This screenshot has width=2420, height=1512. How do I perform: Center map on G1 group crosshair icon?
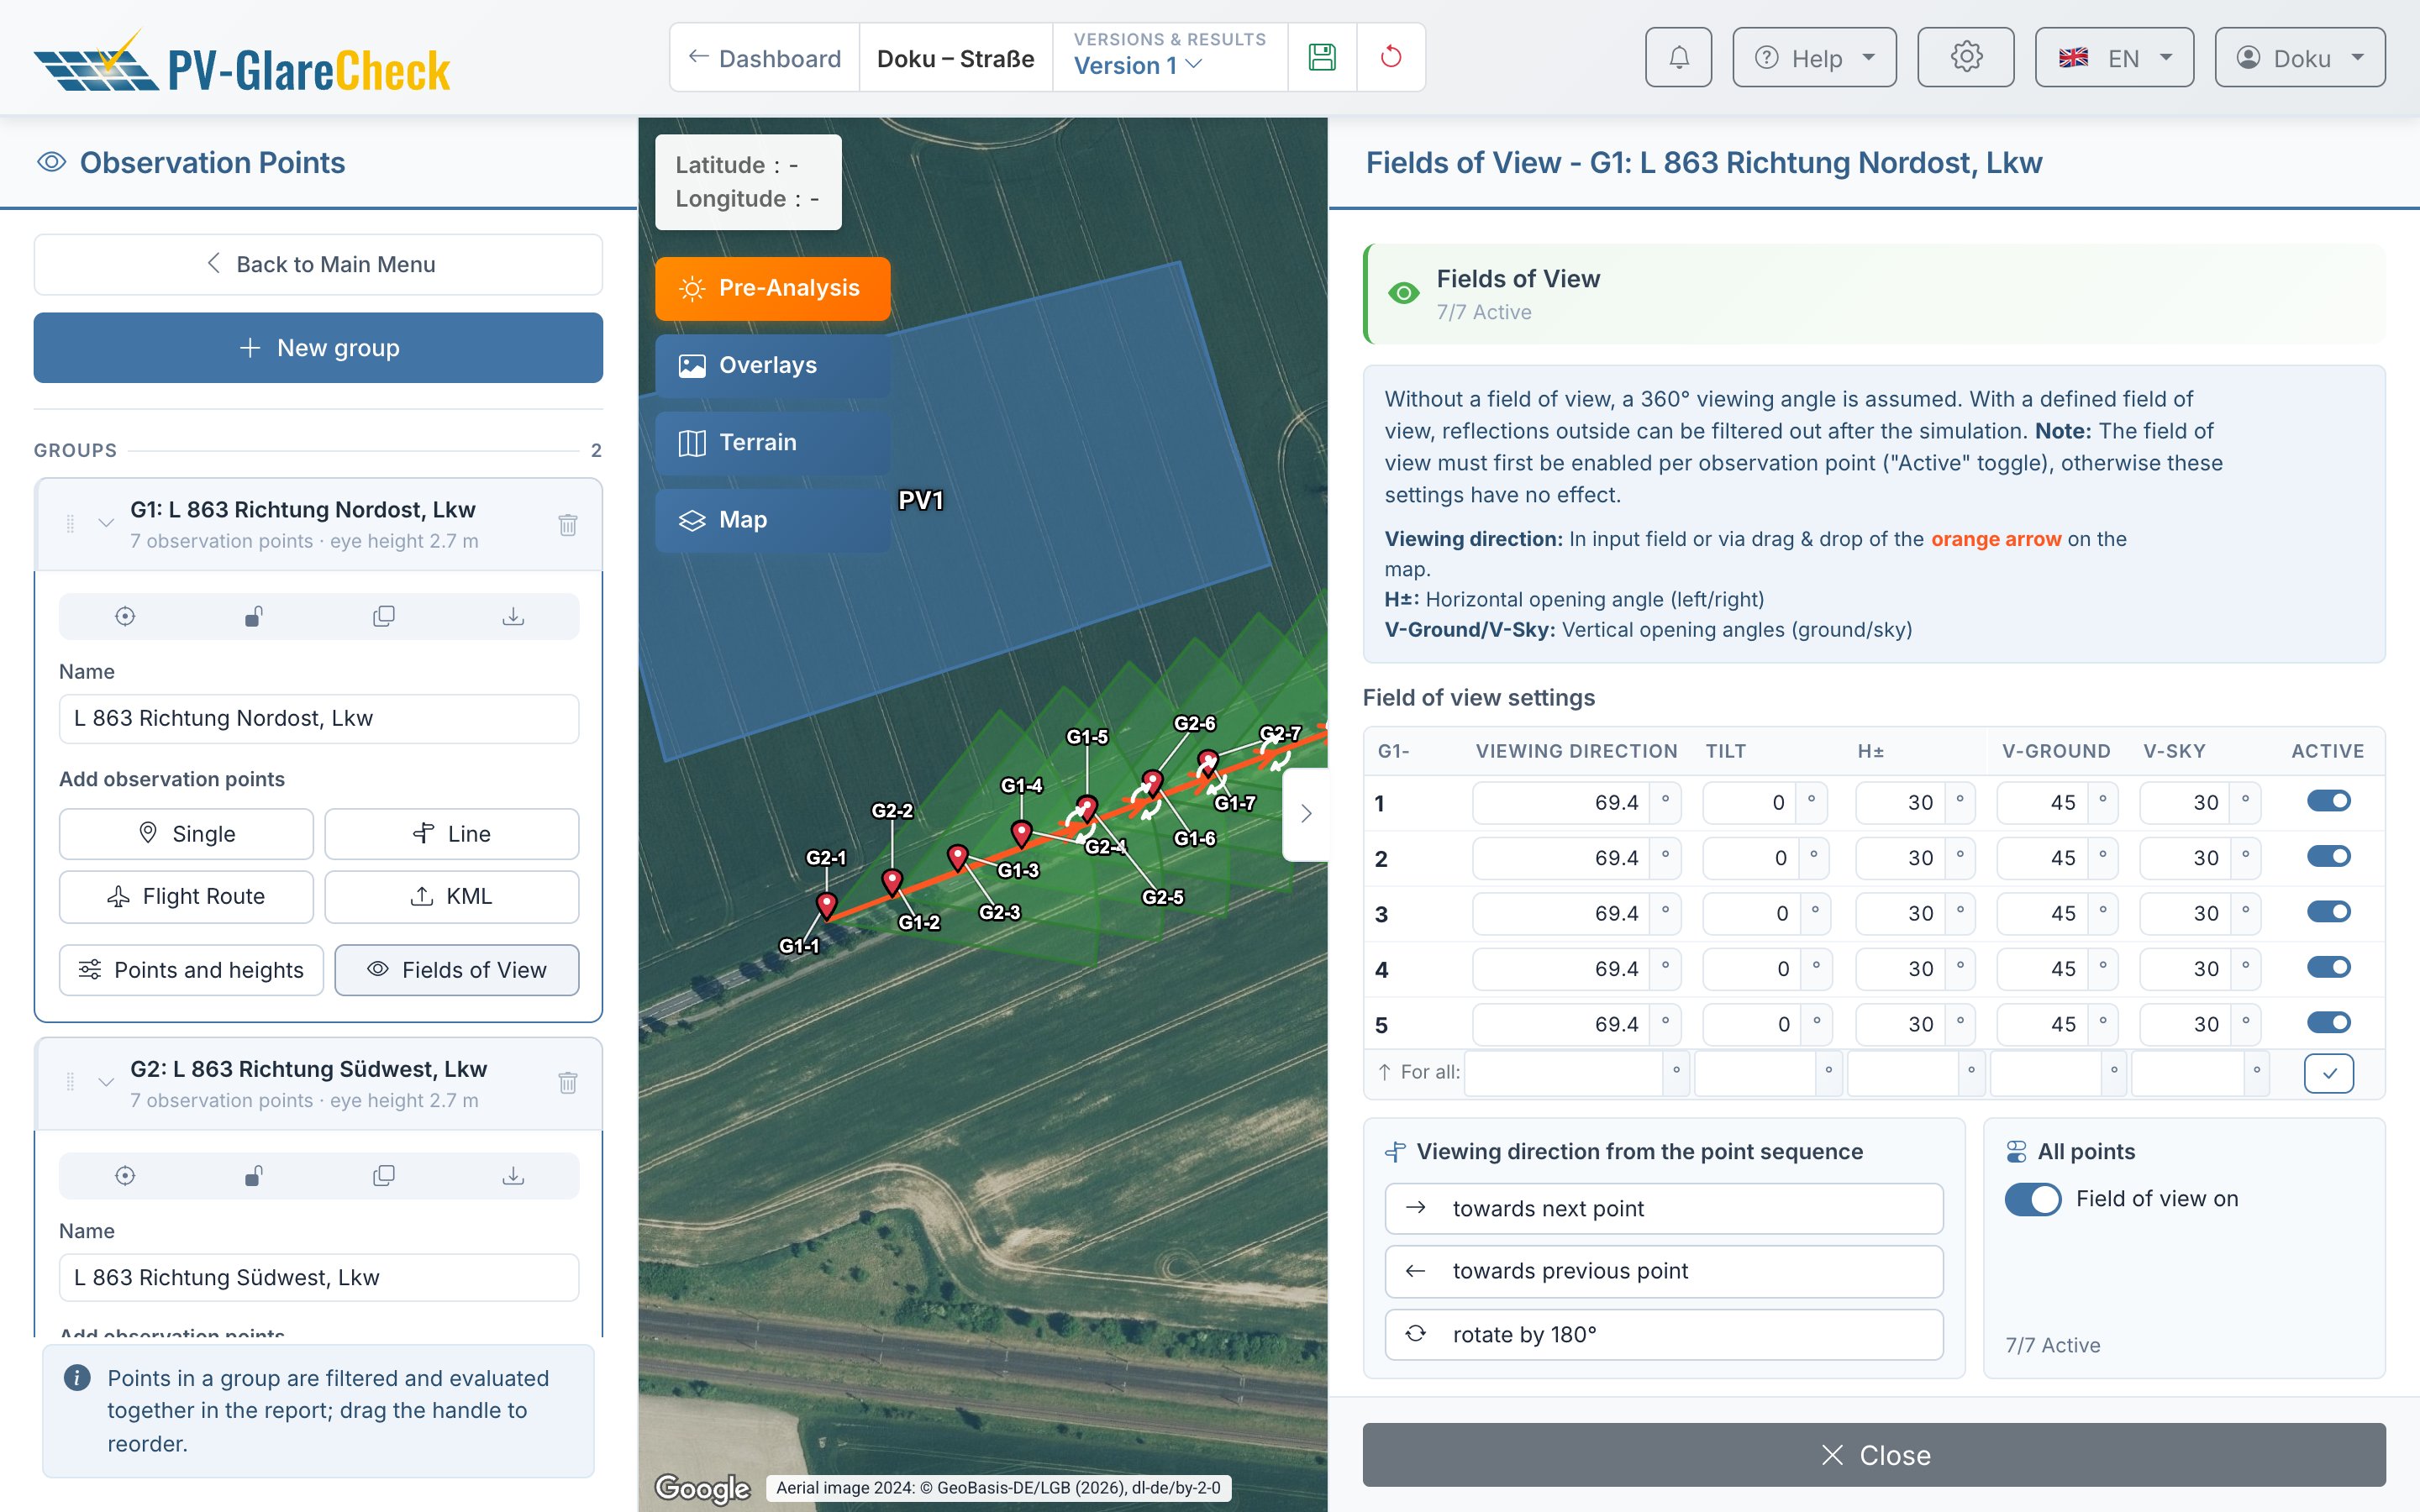[125, 616]
